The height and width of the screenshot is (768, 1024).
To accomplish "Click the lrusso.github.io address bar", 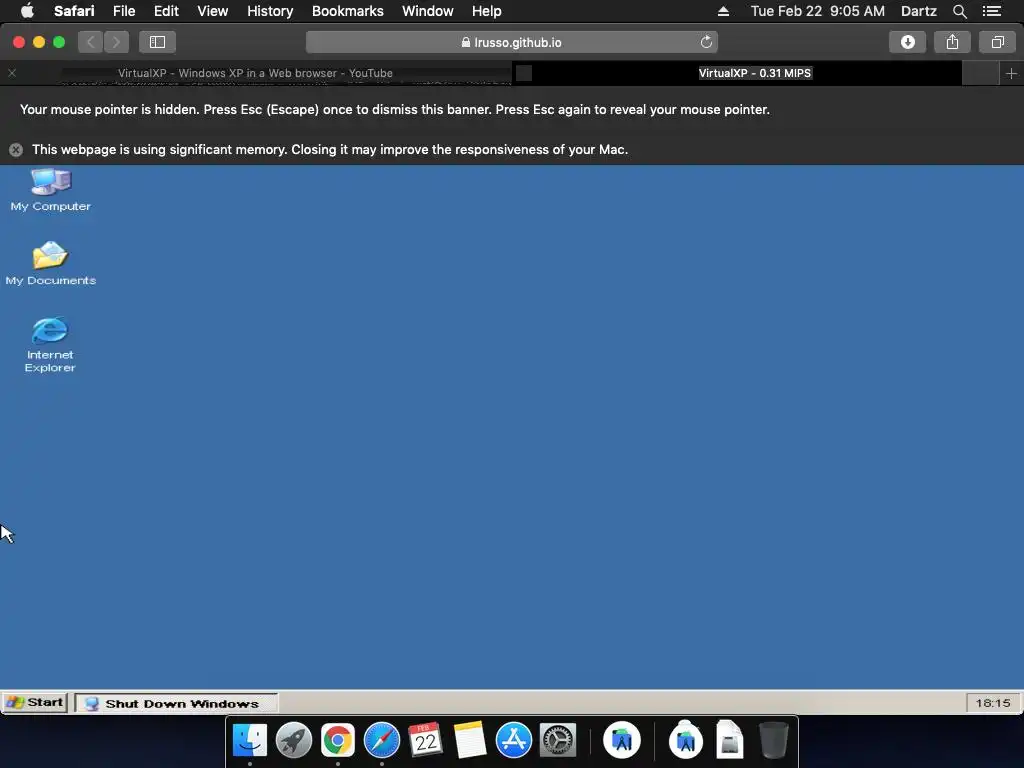I will pos(511,42).
